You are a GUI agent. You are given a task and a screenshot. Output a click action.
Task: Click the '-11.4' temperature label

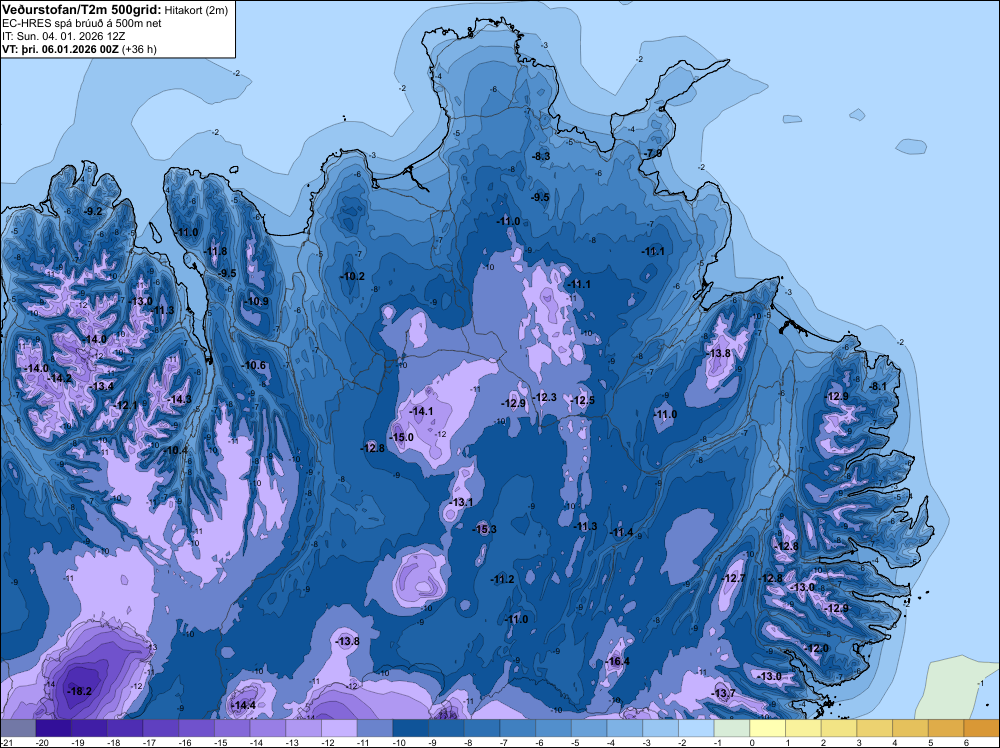[621, 532]
